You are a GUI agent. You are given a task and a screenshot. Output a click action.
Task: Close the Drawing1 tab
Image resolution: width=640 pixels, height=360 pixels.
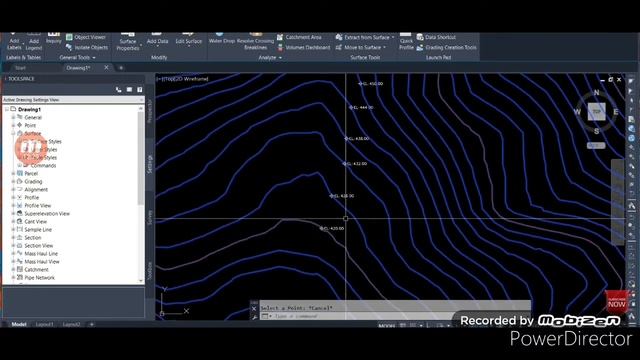pyautogui.click(x=107, y=67)
